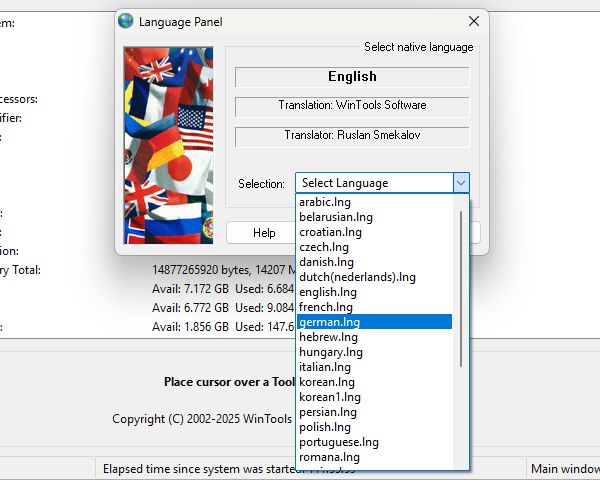
Task: Click the language list vertical scrollbar
Action: (461, 290)
